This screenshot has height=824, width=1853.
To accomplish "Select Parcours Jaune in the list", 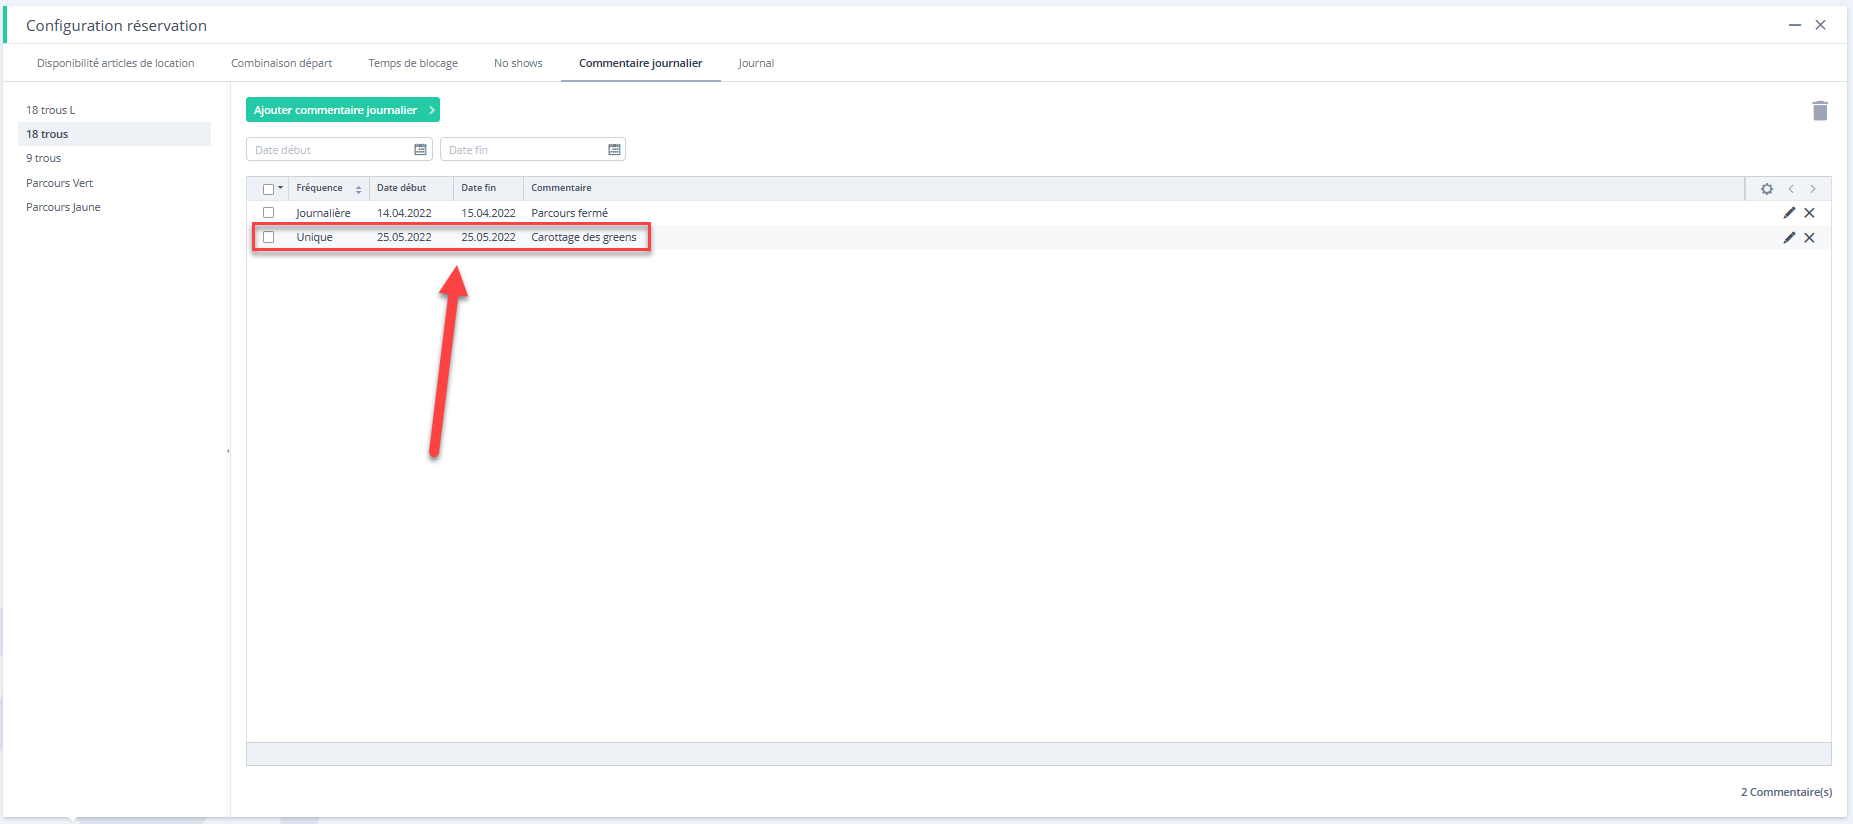I will pyautogui.click(x=114, y=207).
